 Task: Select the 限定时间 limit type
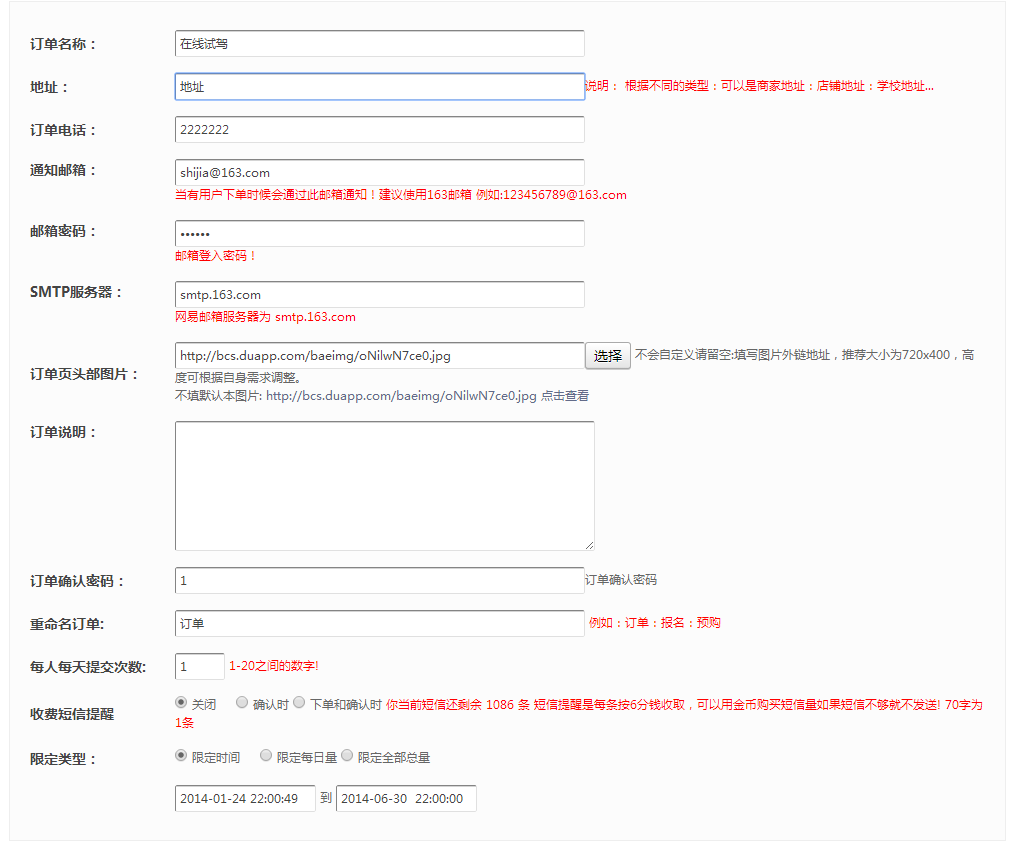tap(181, 756)
